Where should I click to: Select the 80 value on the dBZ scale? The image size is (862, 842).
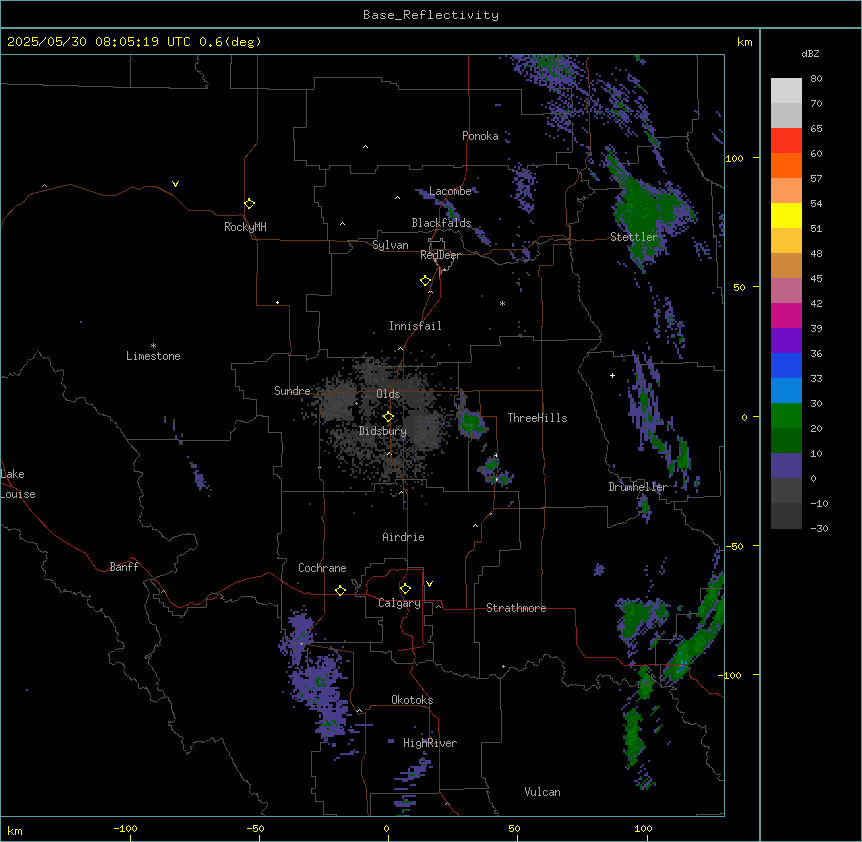(x=816, y=79)
